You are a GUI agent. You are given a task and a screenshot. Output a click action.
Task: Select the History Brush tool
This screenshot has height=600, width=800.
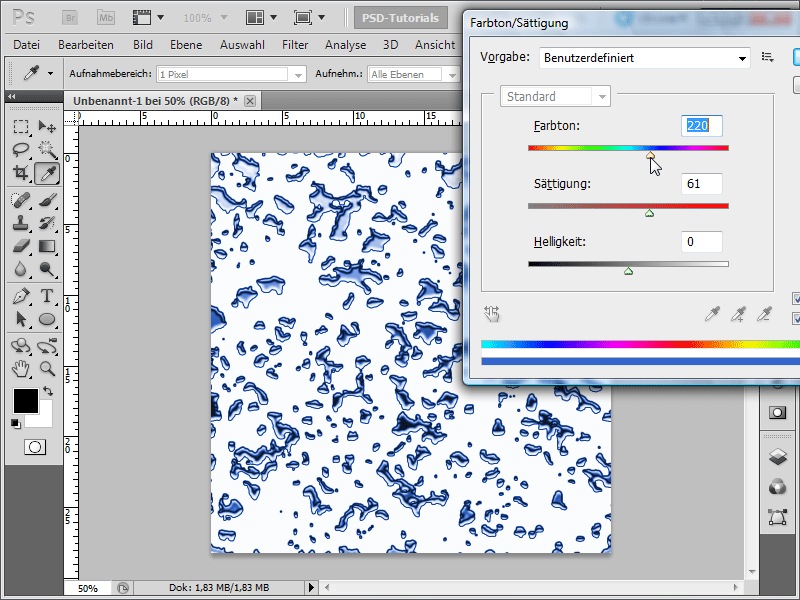tap(47, 223)
